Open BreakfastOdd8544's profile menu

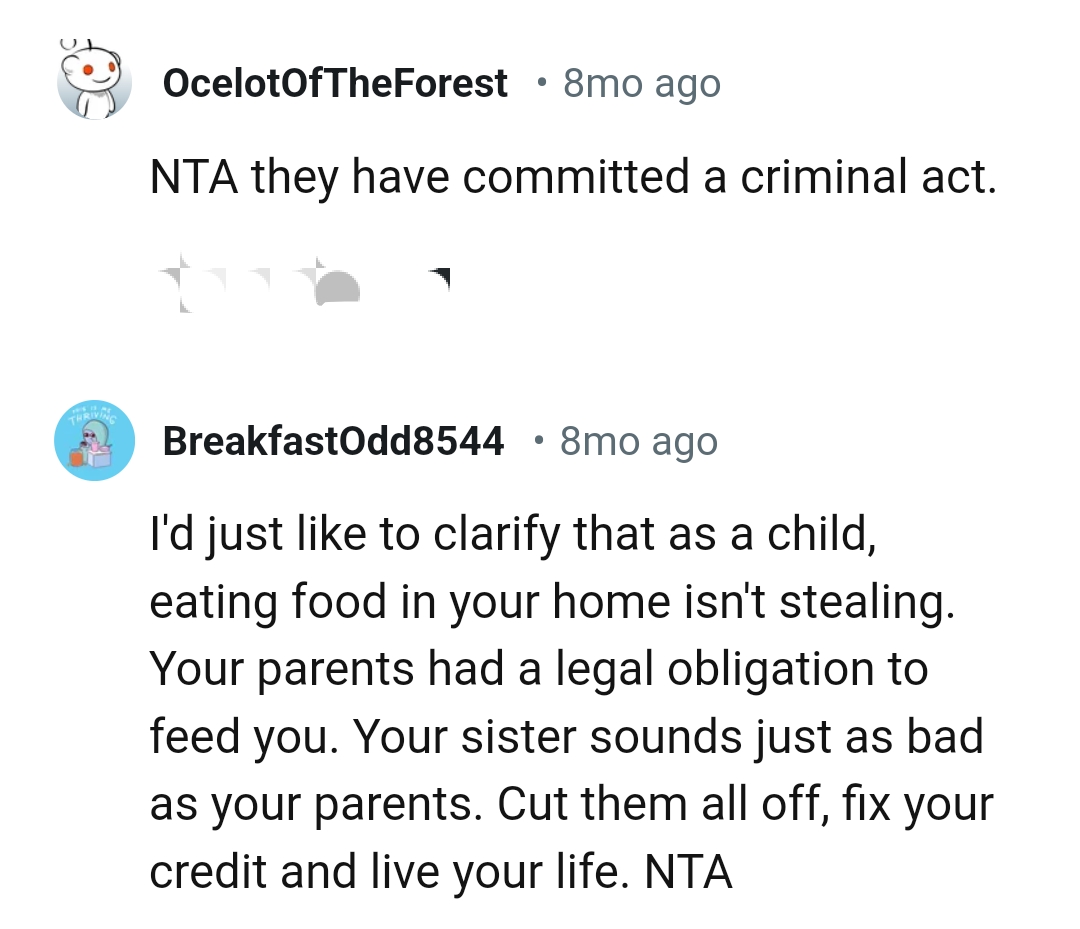[335, 440]
